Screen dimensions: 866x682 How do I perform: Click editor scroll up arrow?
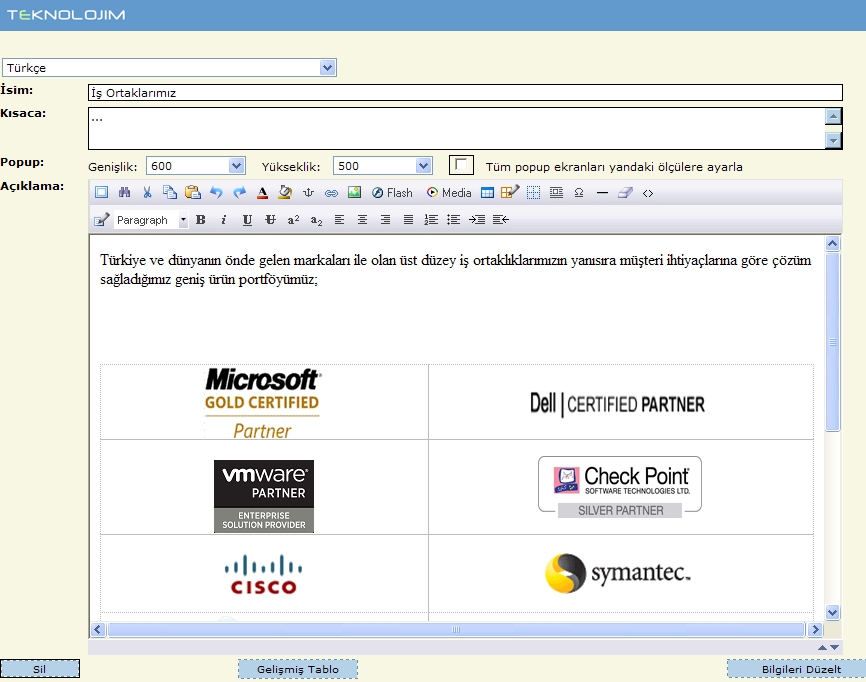pos(832,243)
